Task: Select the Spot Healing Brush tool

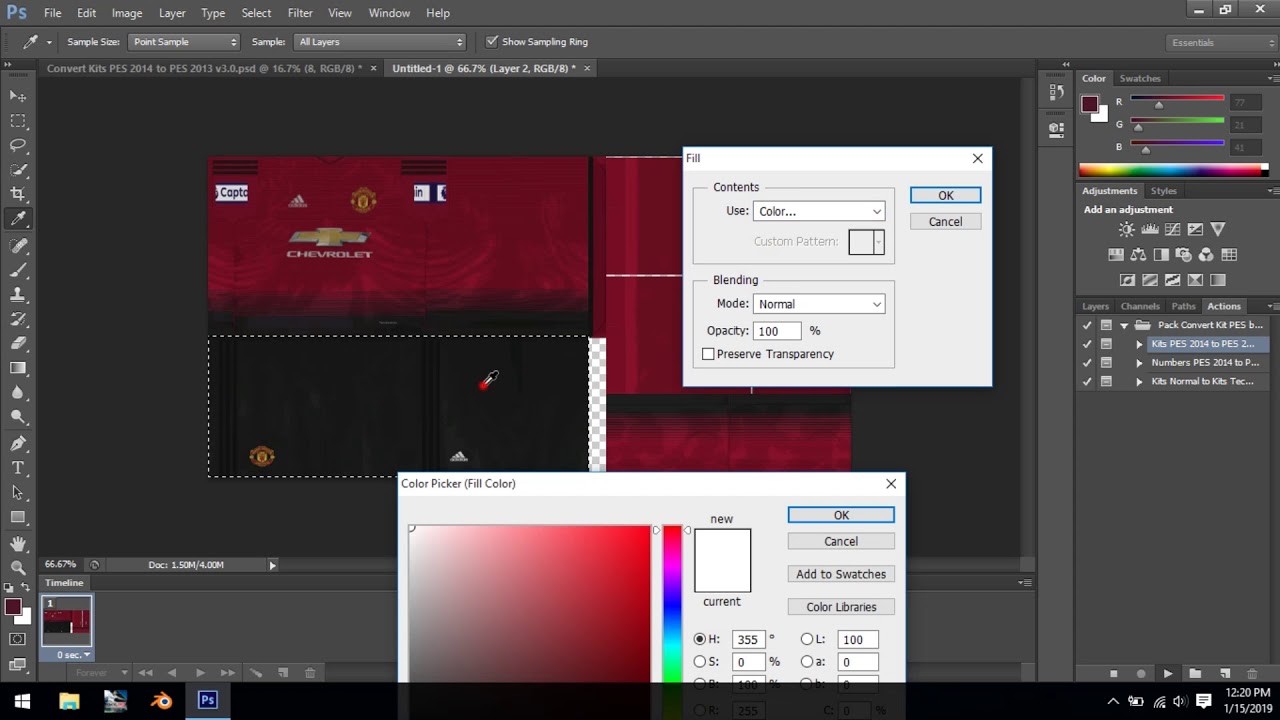Action: [18, 245]
